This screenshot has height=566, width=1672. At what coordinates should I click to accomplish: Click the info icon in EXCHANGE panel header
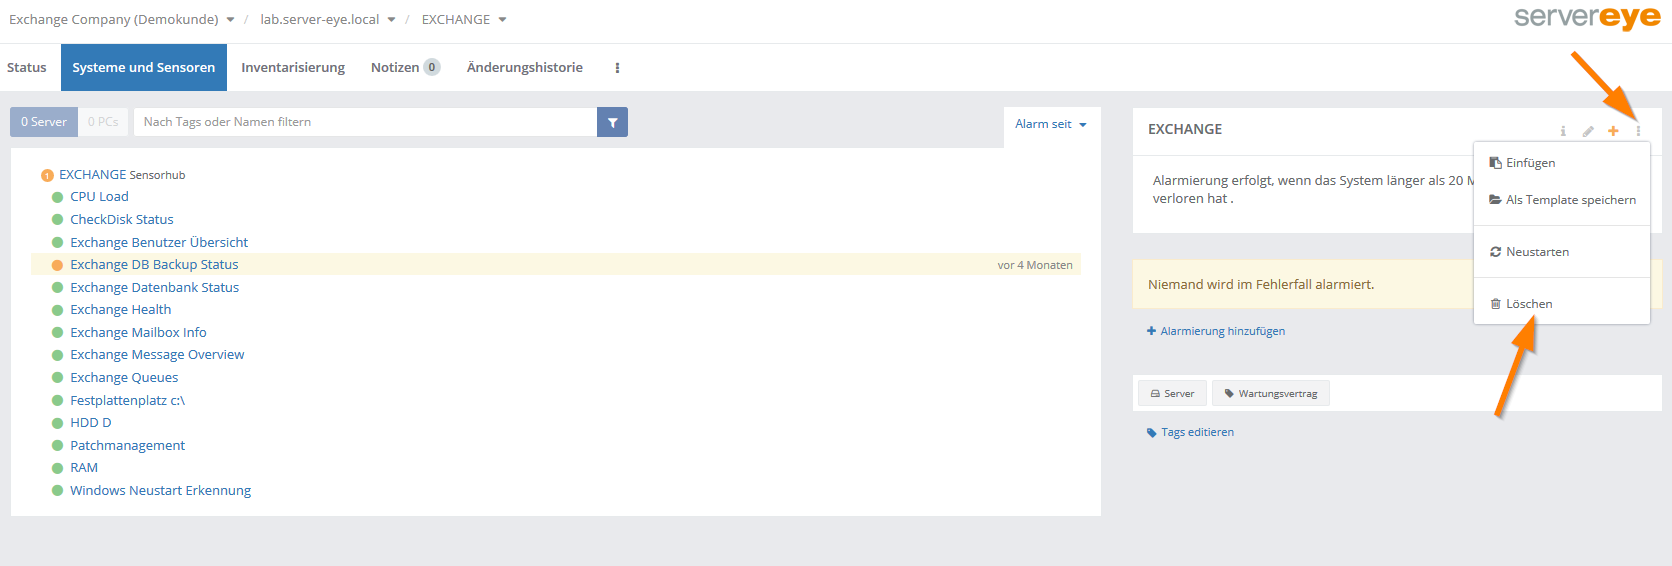click(x=1563, y=131)
